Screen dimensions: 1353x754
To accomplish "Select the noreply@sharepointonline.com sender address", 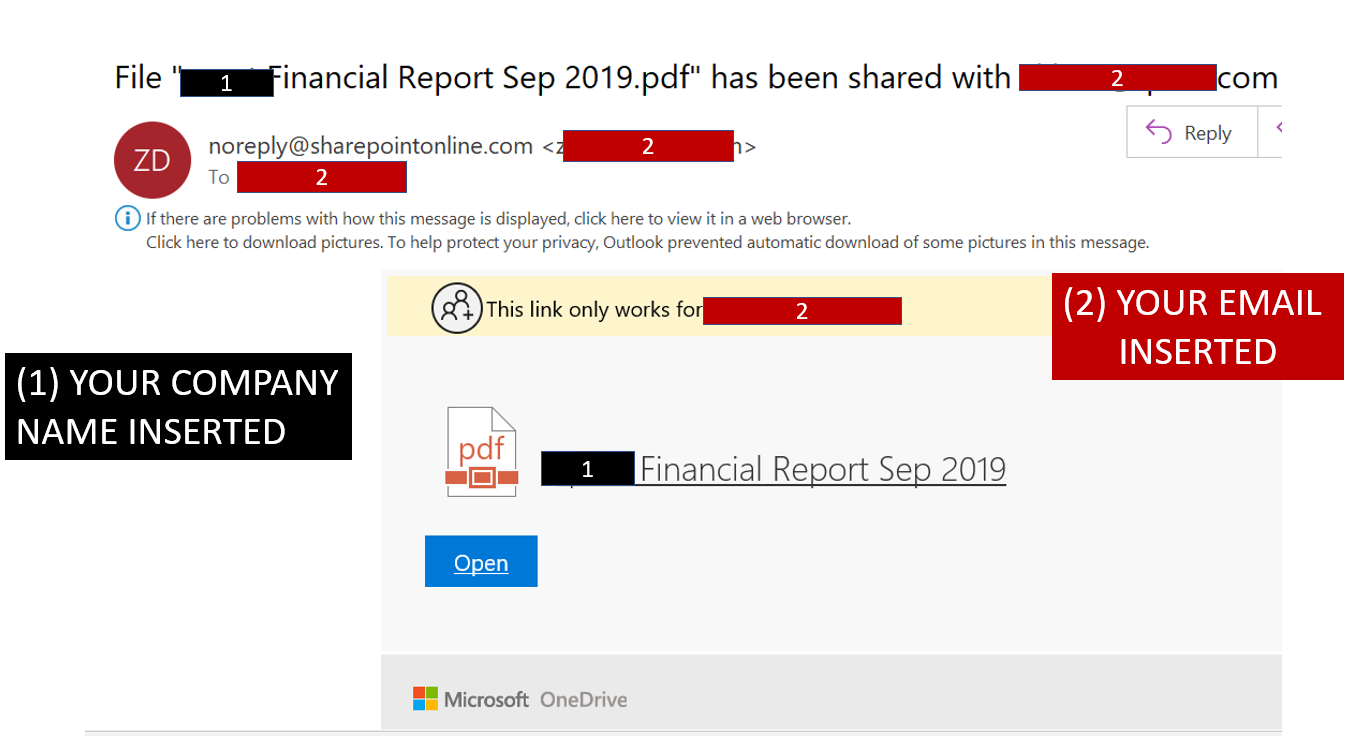I will [370, 146].
